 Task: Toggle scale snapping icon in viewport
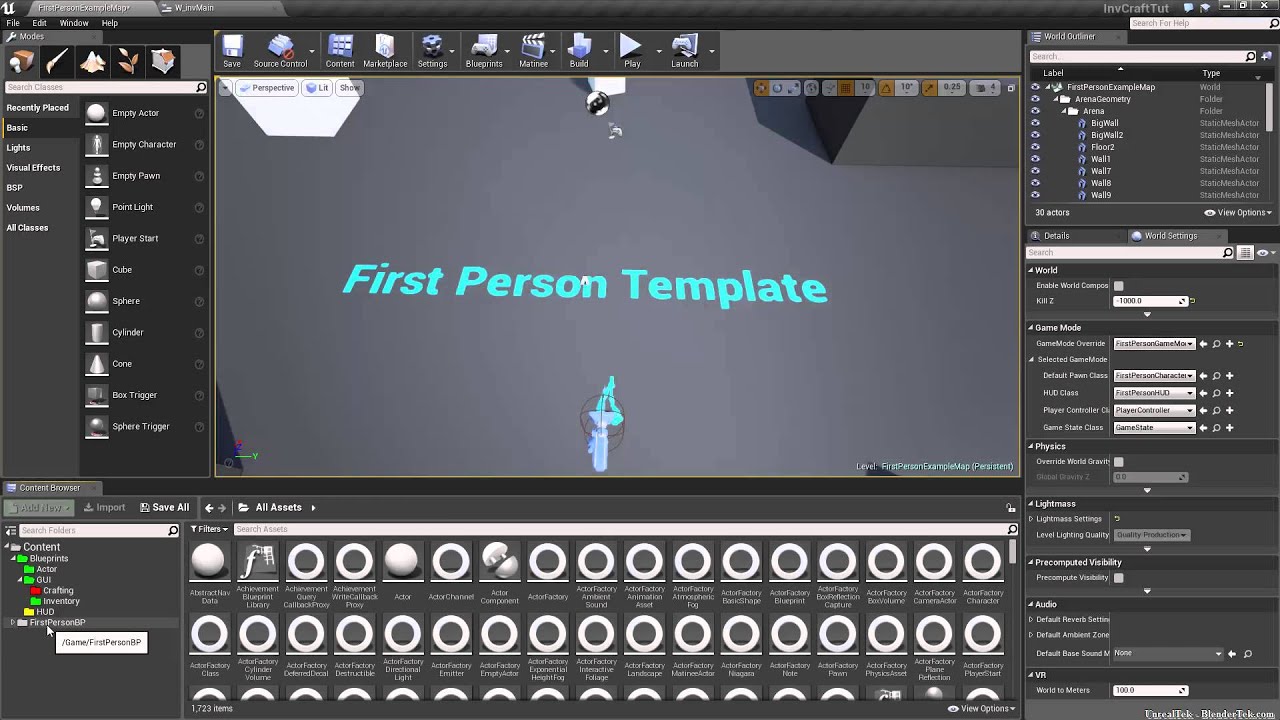point(929,88)
